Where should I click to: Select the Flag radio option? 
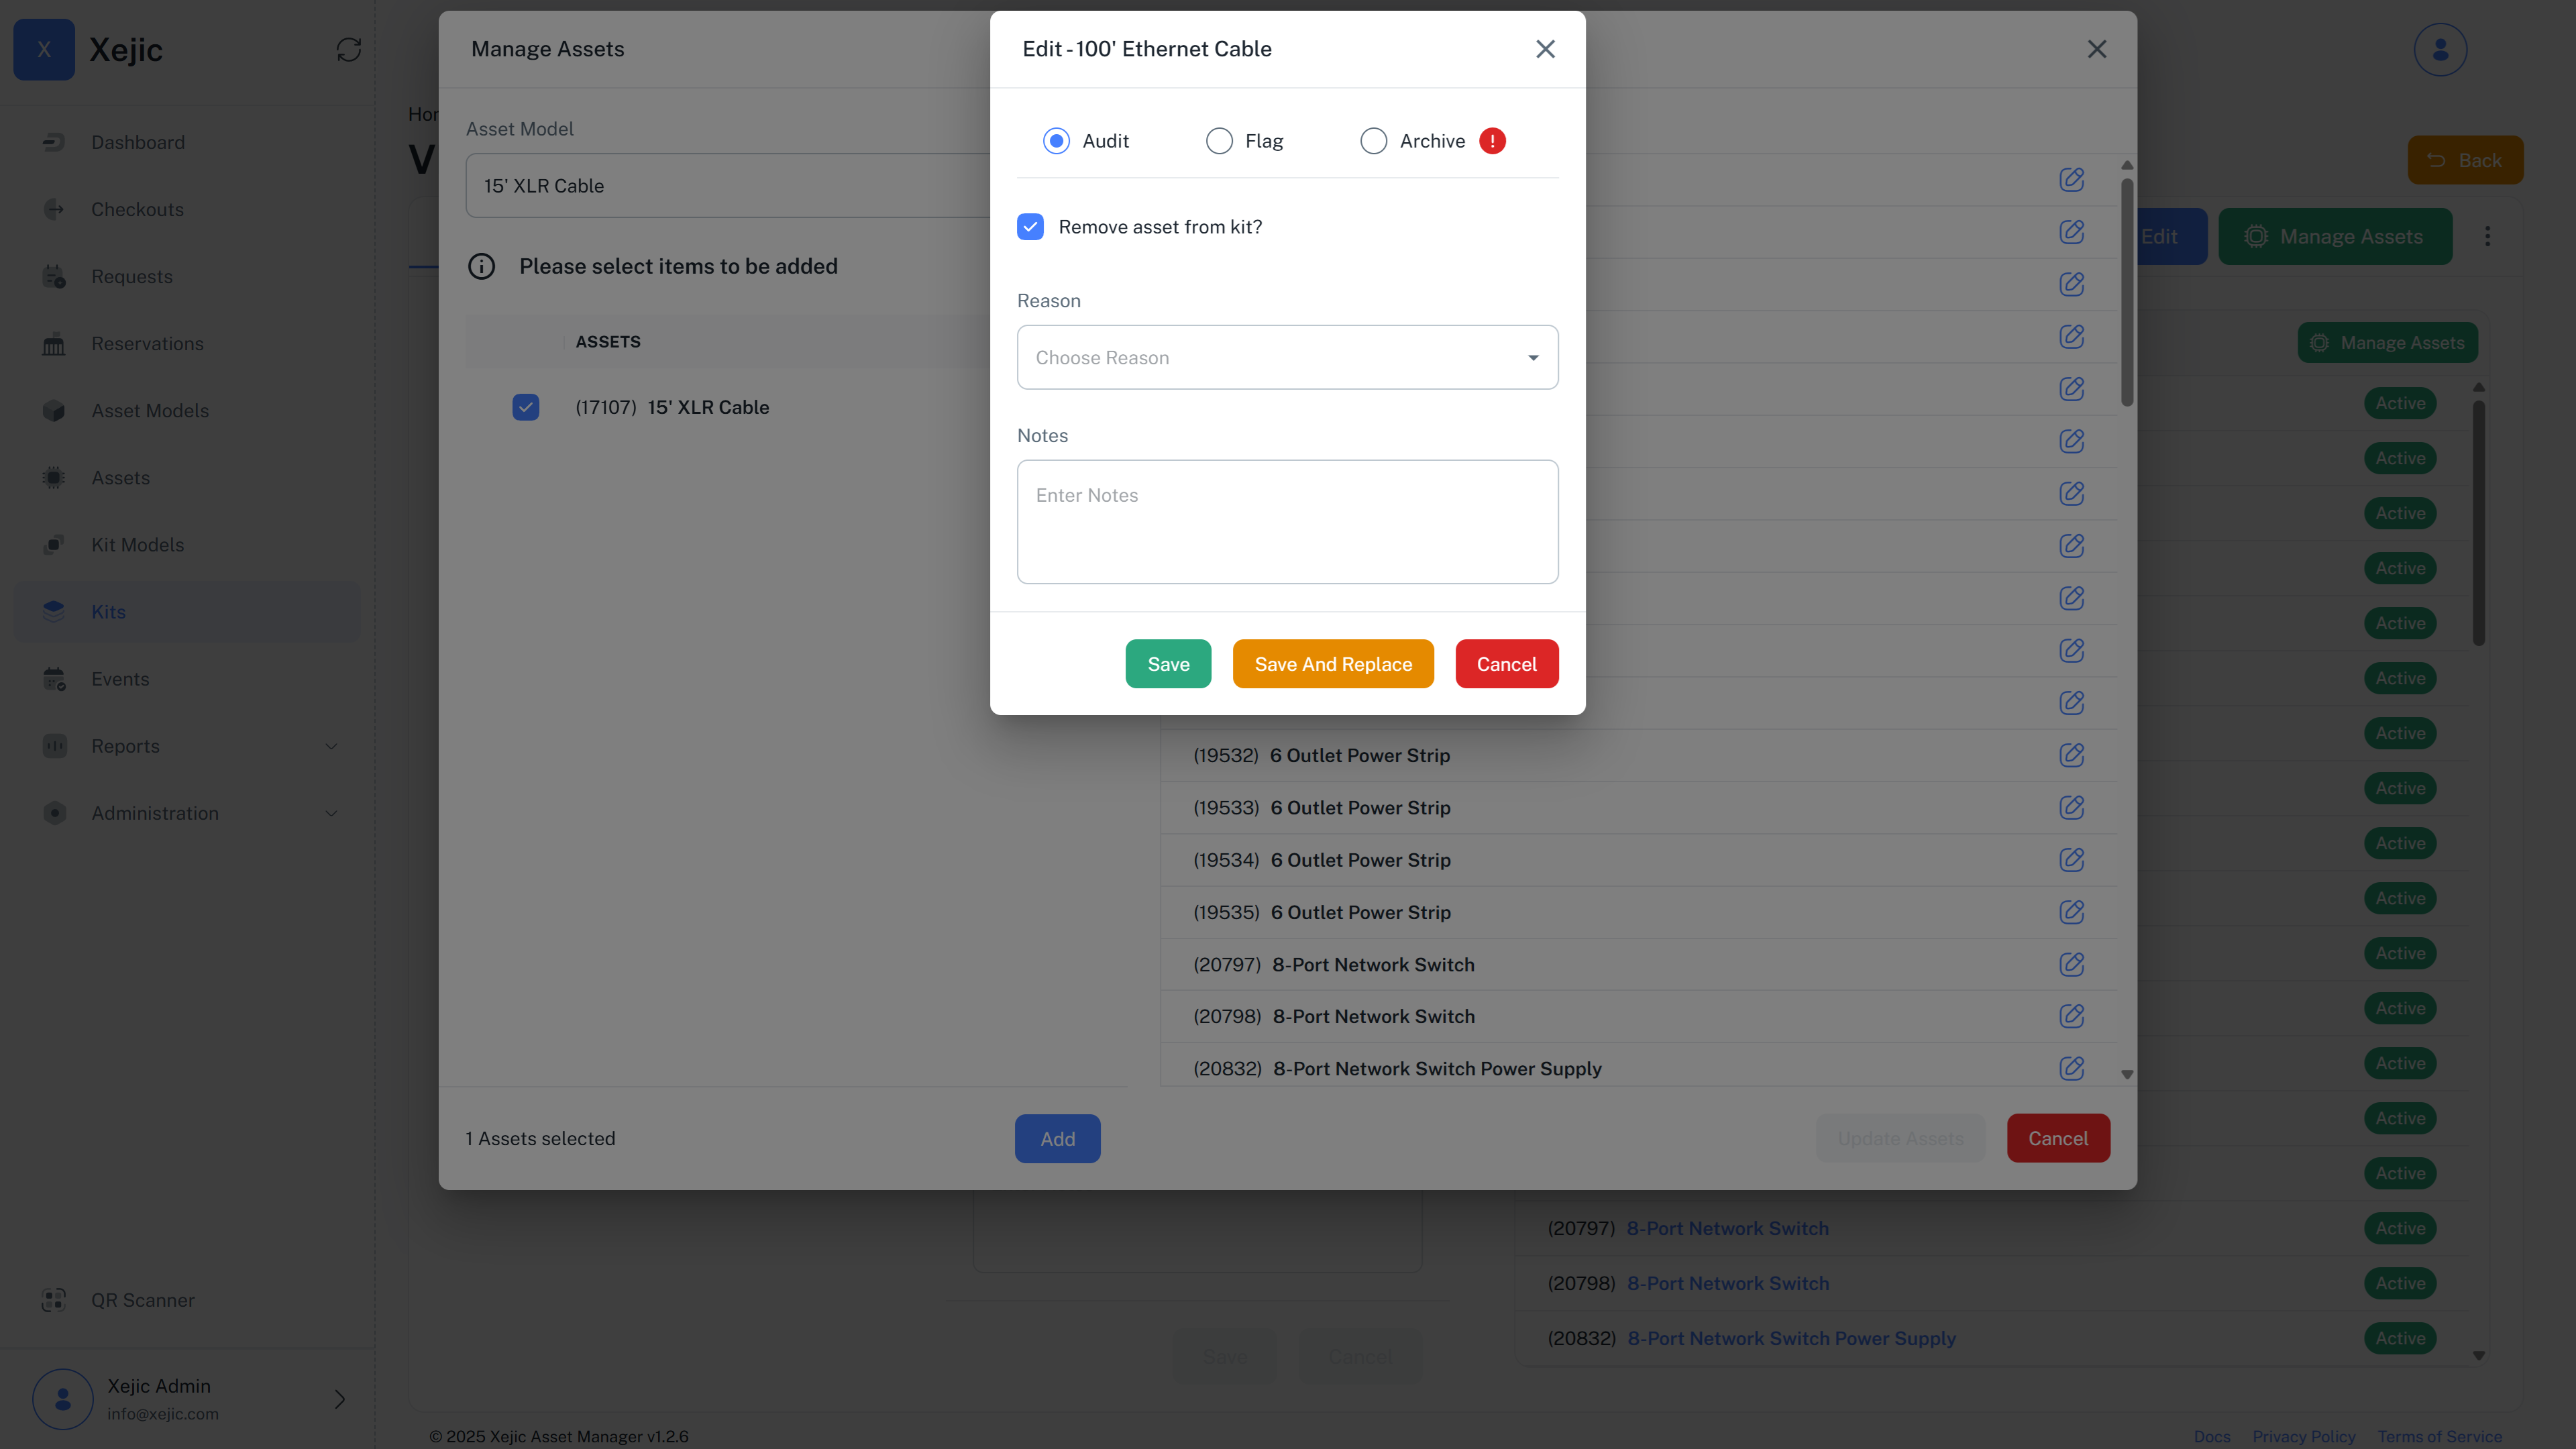pos(1219,141)
